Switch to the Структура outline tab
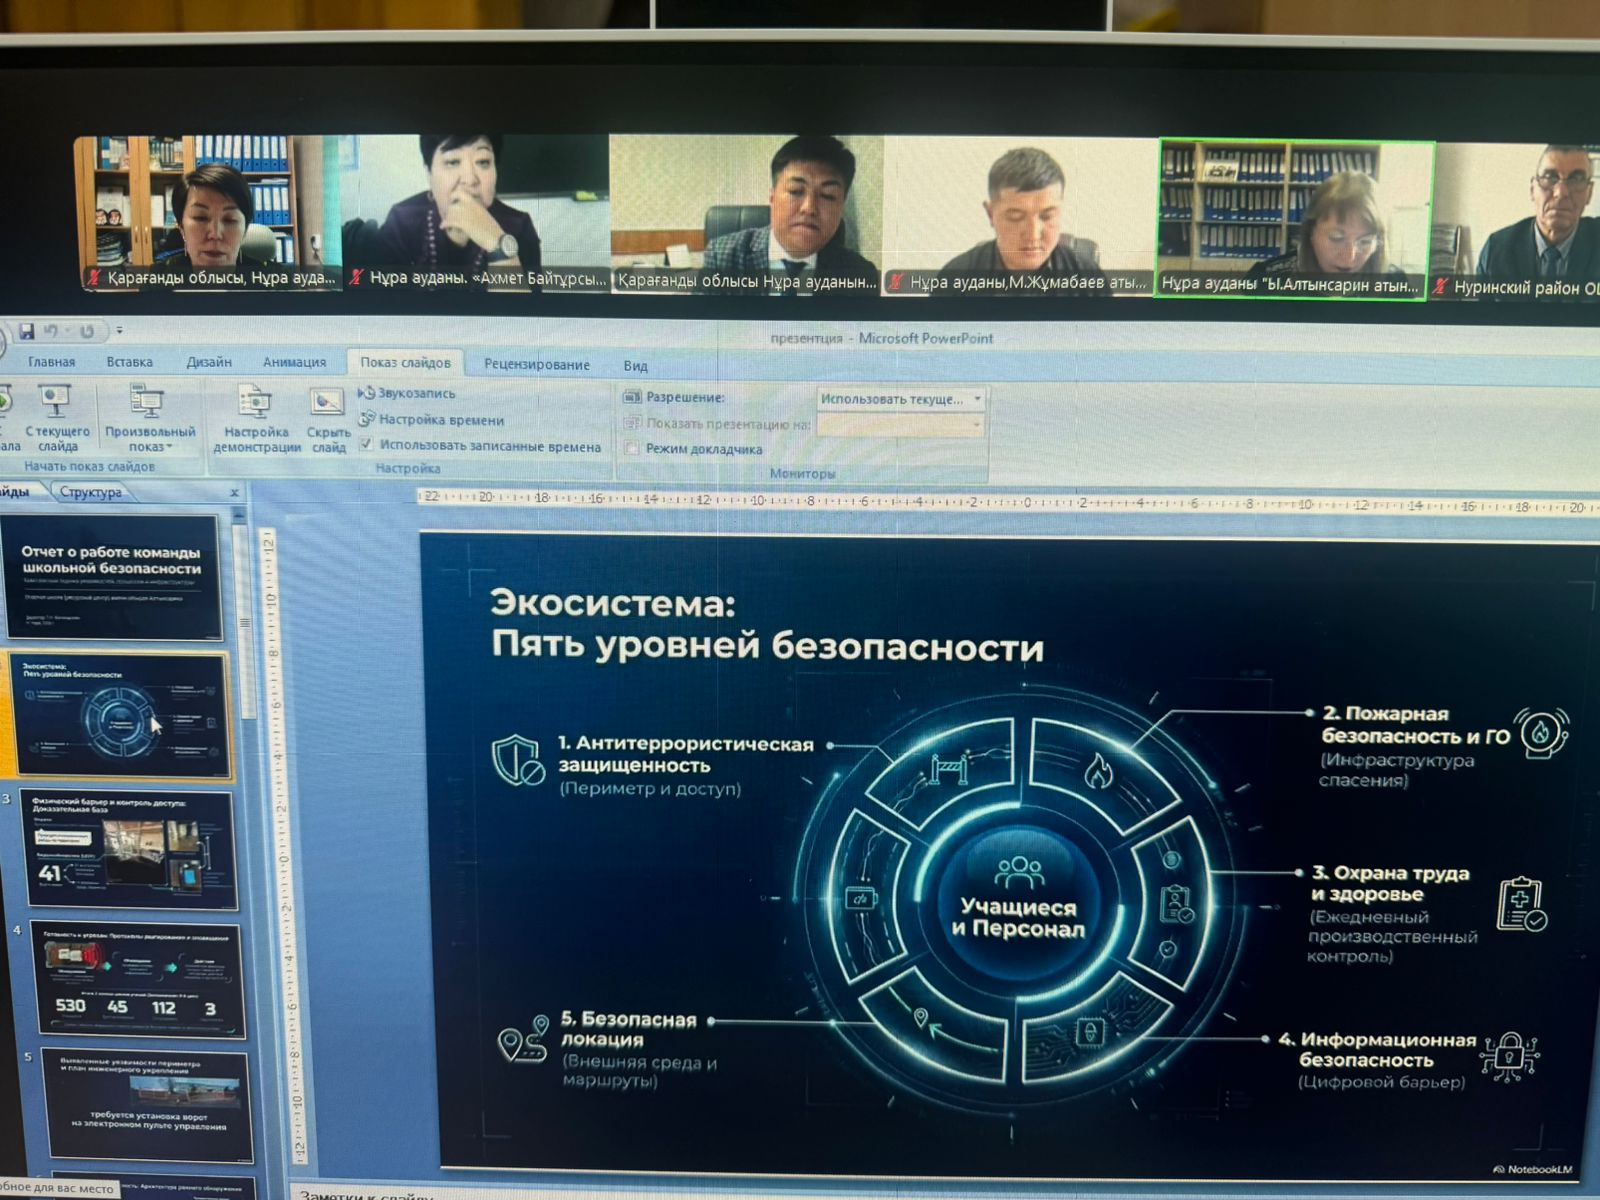The image size is (1600, 1200). click(x=90, y=492)
